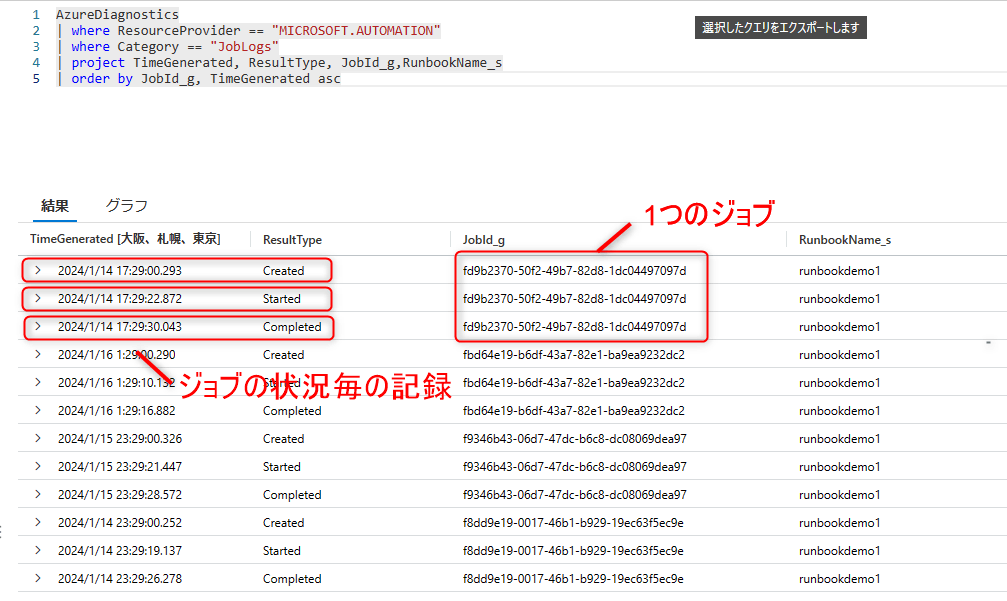This screenshot has width=1007, height=601.
Task: Sort by ResultType column header
Action: pyautogui.click(x=292, y=240)
